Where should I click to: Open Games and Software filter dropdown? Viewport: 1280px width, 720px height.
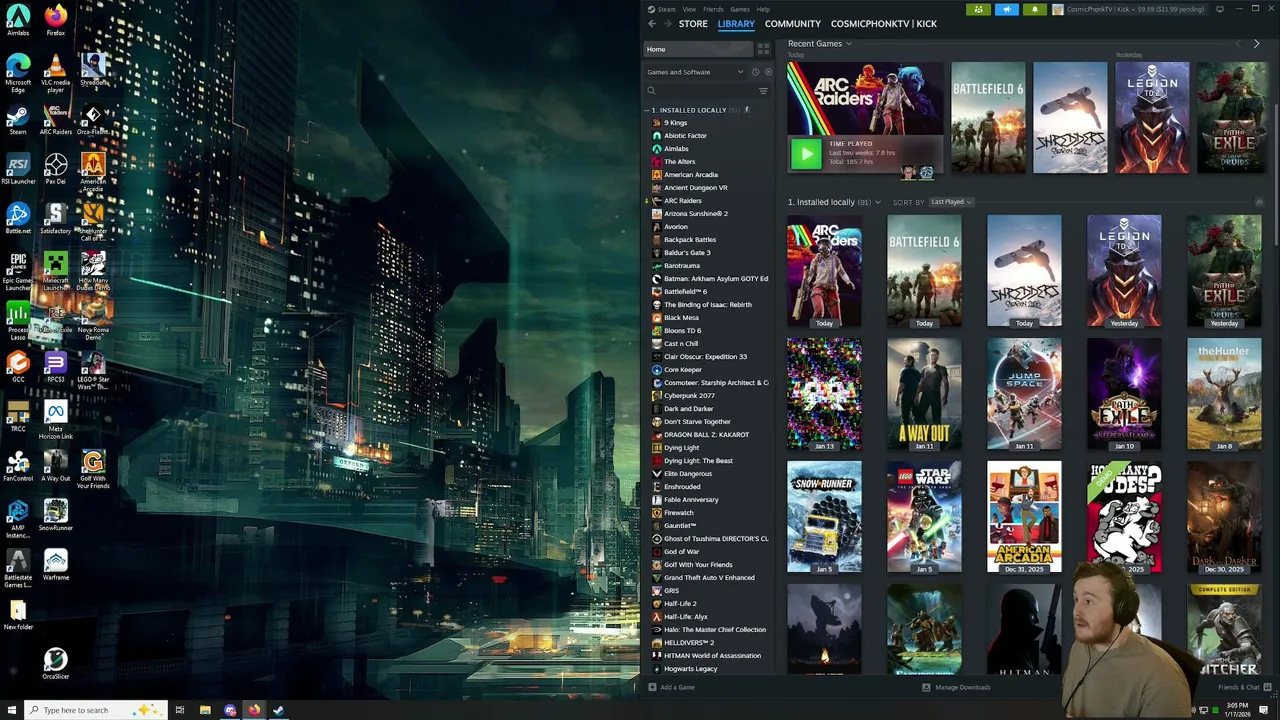694,72
